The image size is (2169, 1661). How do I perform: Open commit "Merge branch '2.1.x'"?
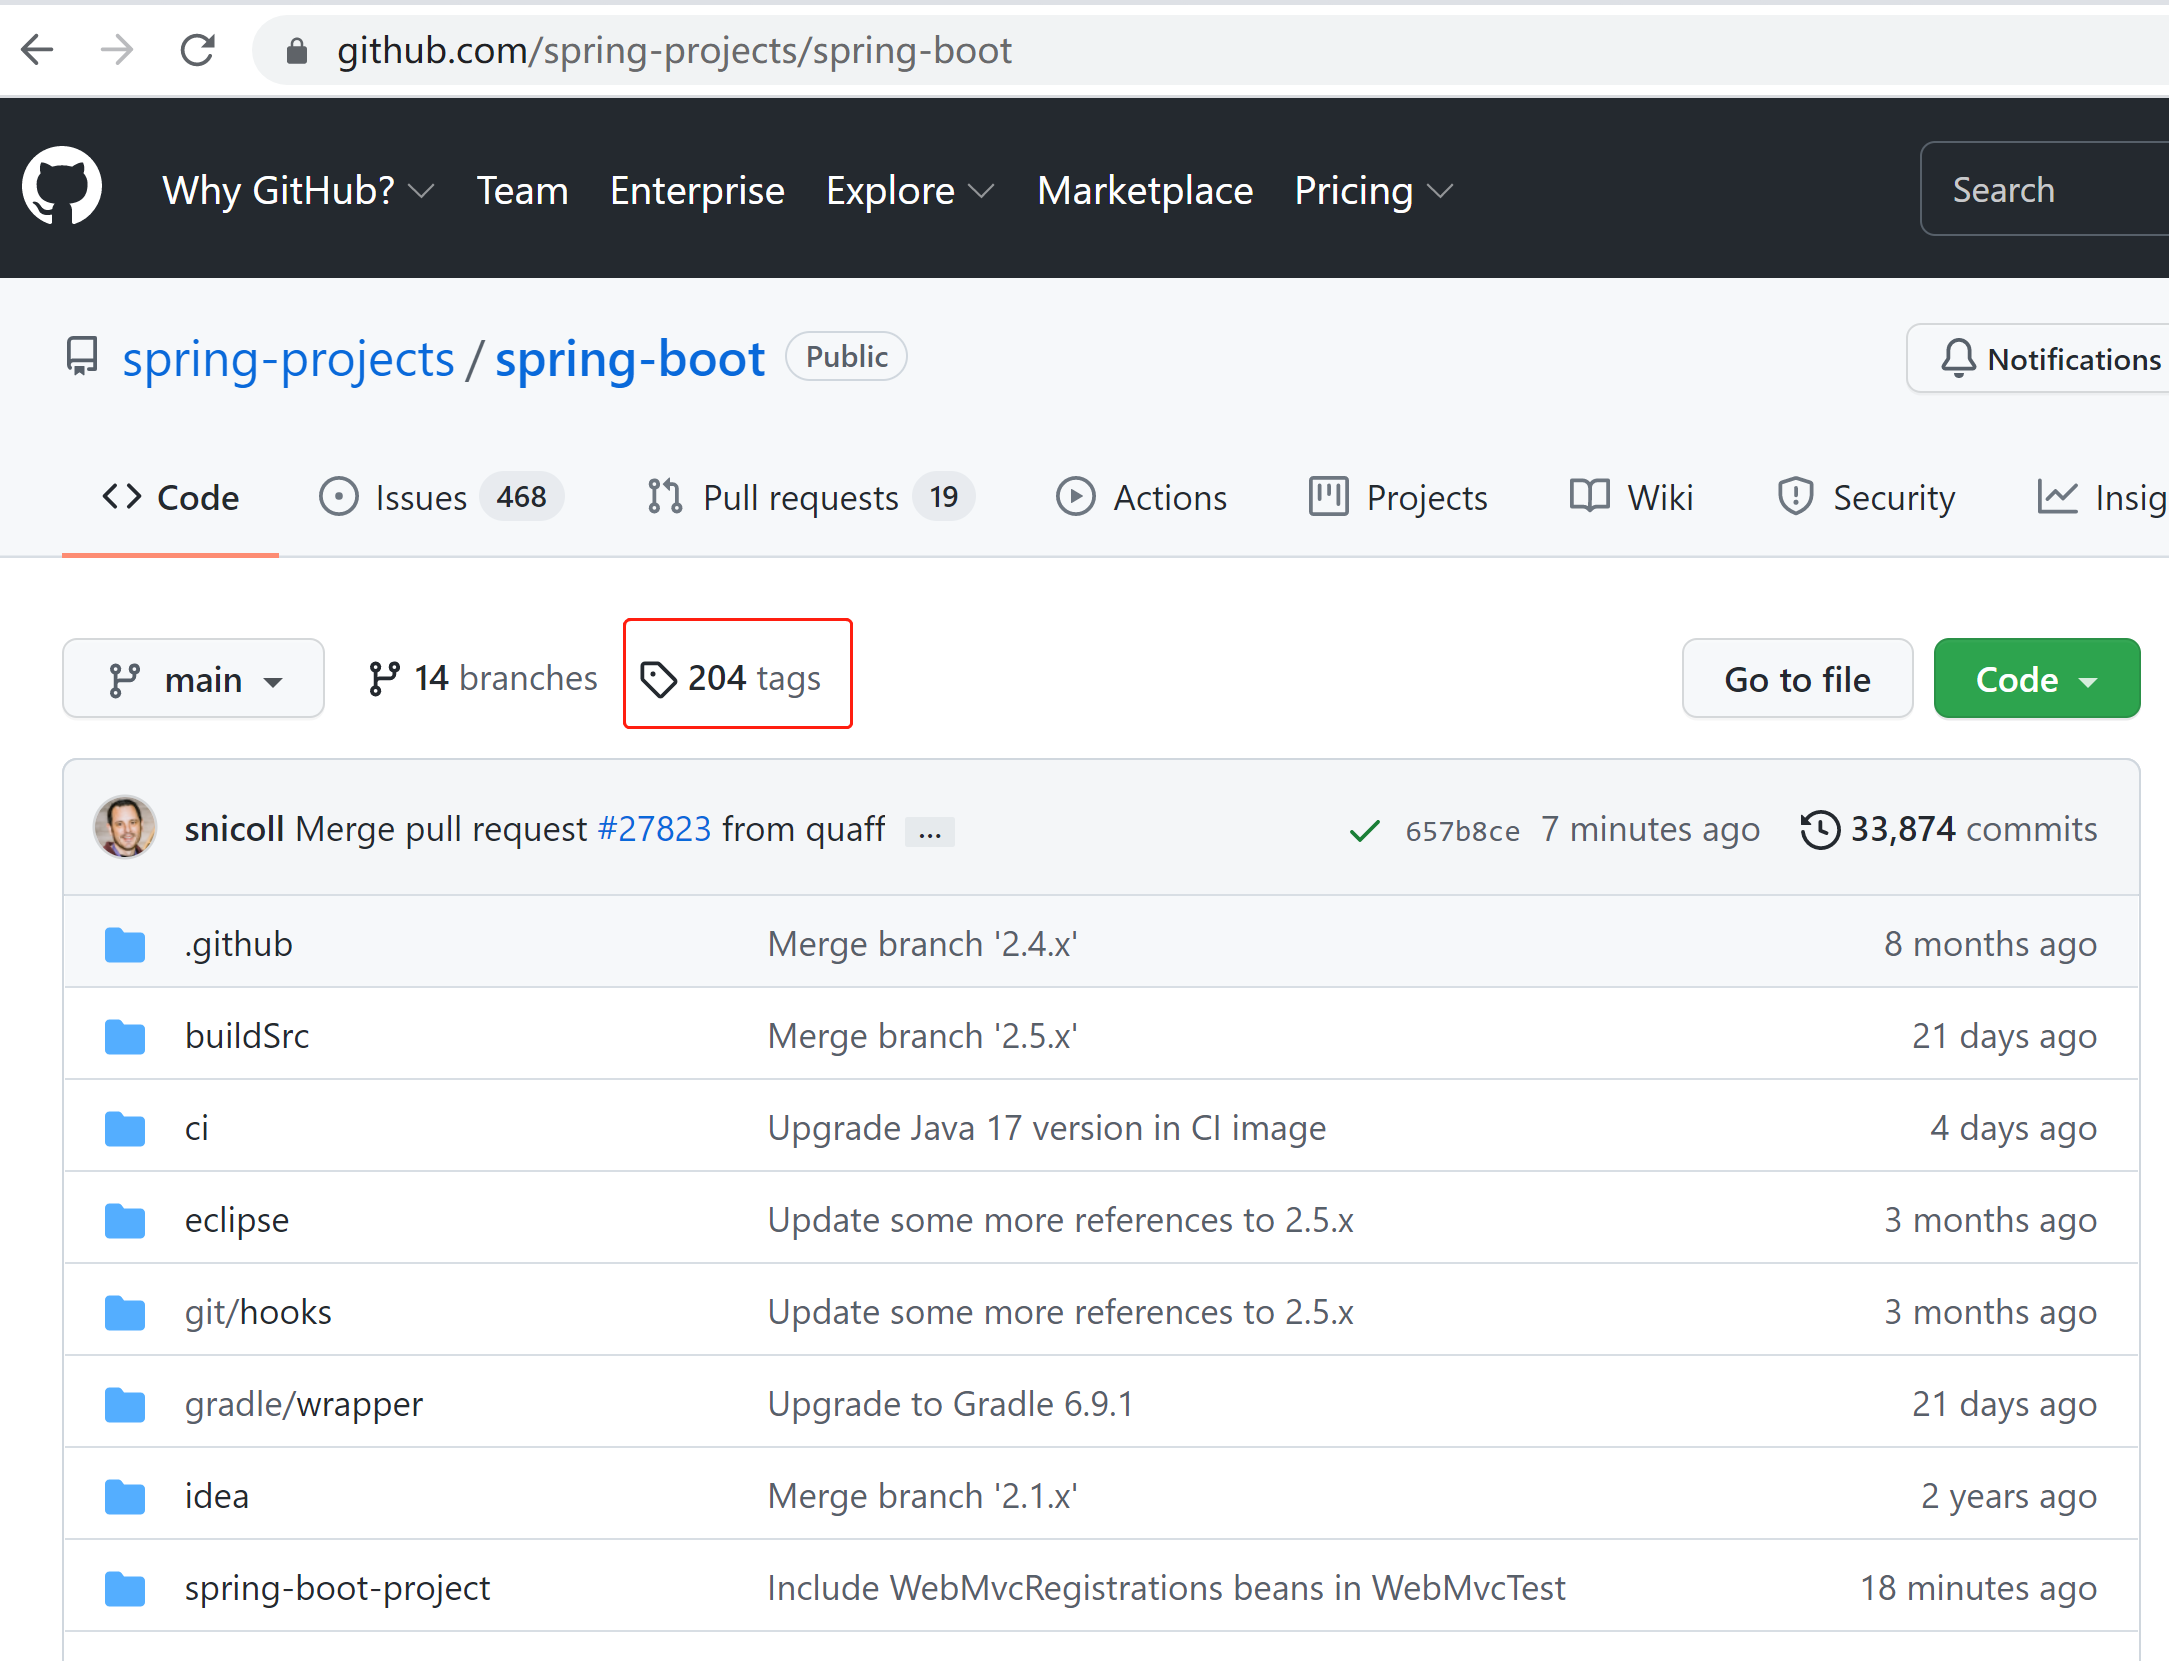click(922, 1496)
